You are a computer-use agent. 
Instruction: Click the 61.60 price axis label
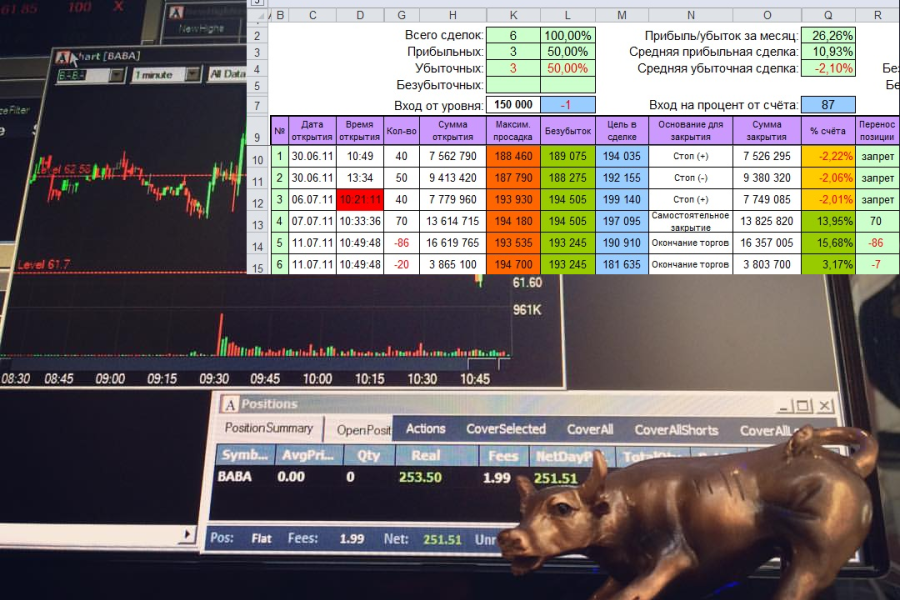coord(527,282)
